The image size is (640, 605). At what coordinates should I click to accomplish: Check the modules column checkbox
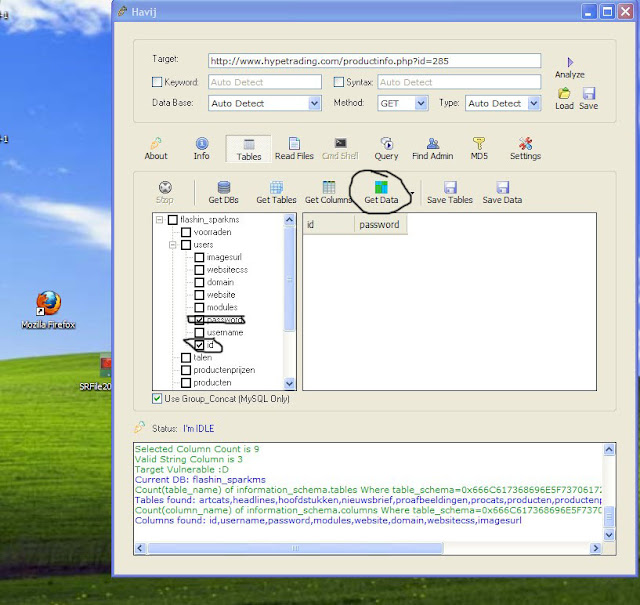[199, 307]
